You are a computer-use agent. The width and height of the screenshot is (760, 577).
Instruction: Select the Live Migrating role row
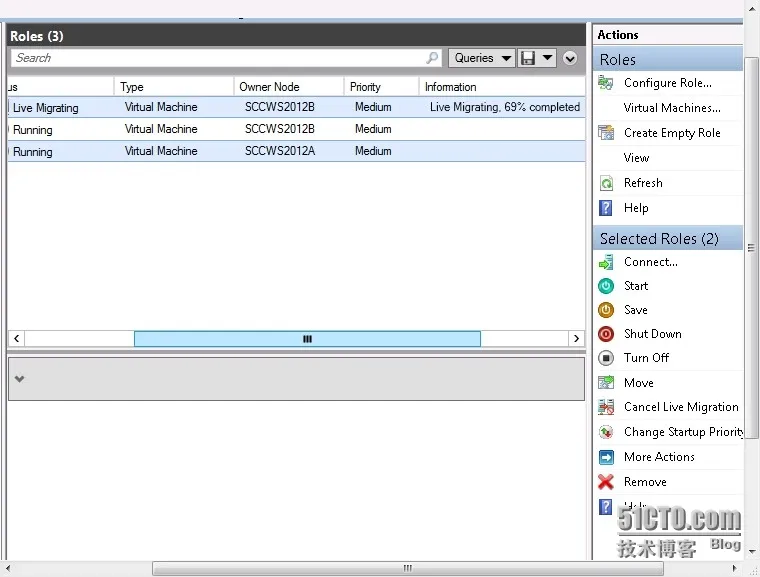296,107
